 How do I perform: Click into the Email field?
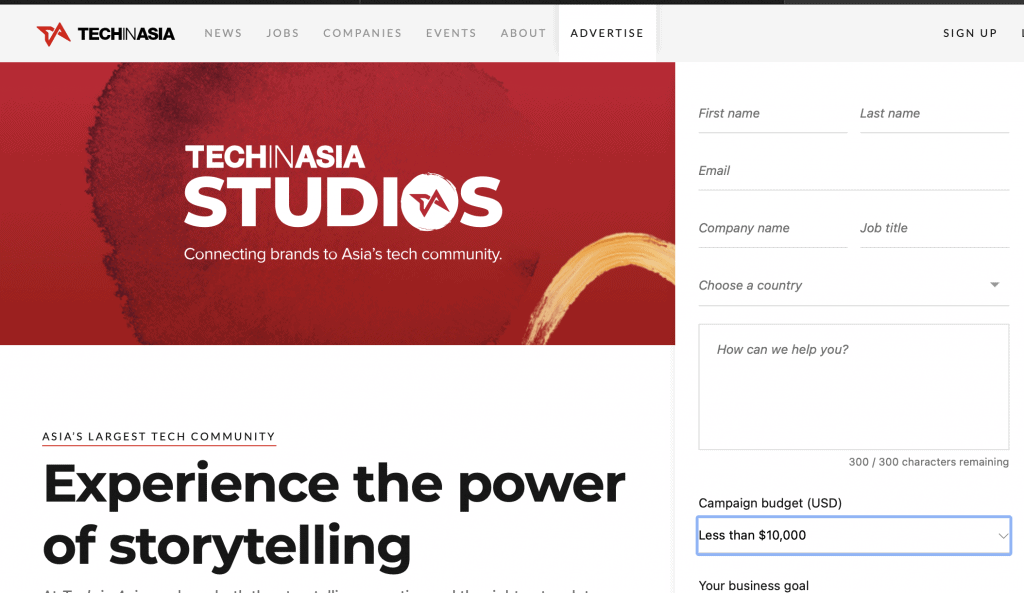coord(854,172)
